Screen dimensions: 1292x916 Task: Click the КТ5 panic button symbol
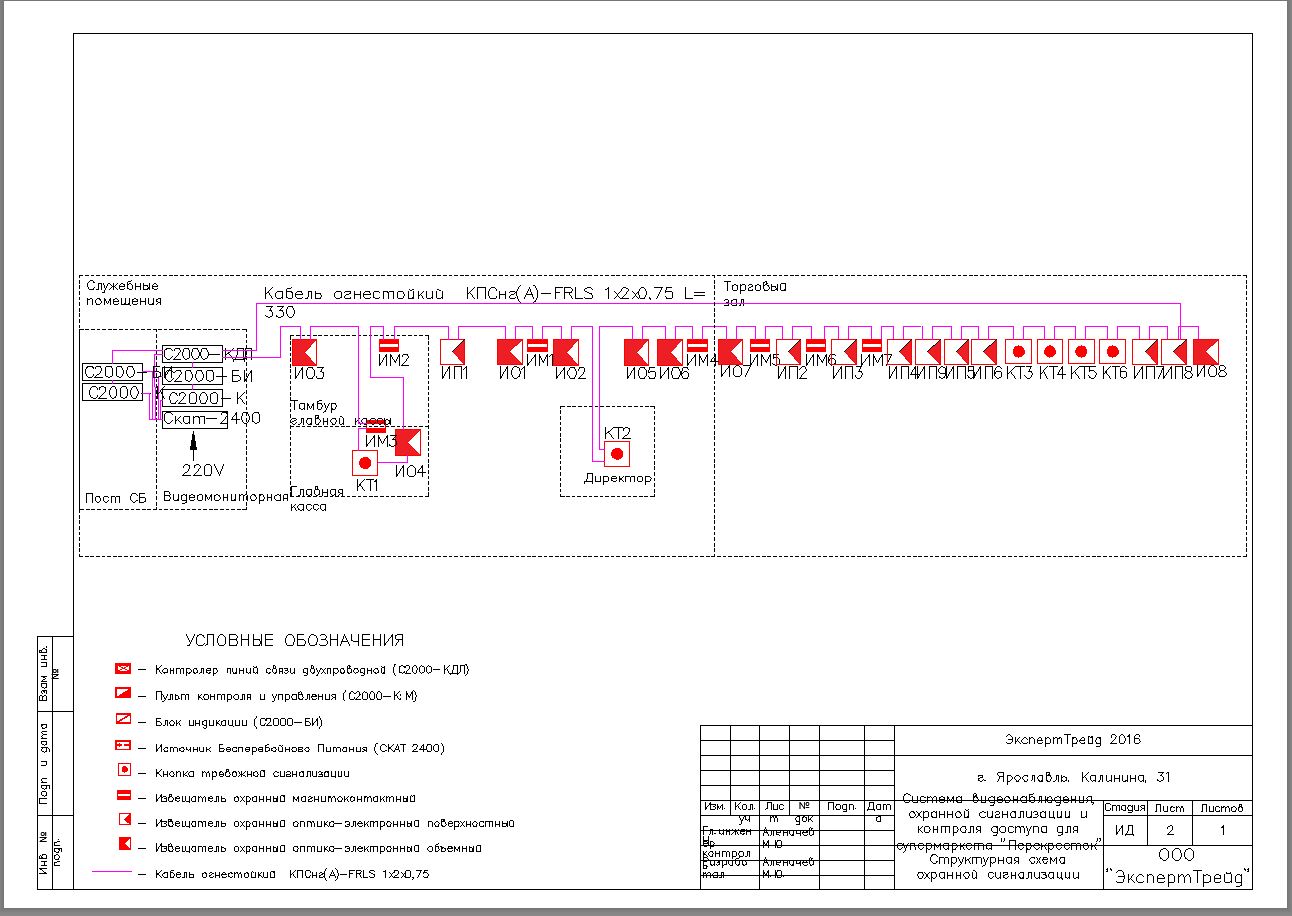coord(1081,352)
